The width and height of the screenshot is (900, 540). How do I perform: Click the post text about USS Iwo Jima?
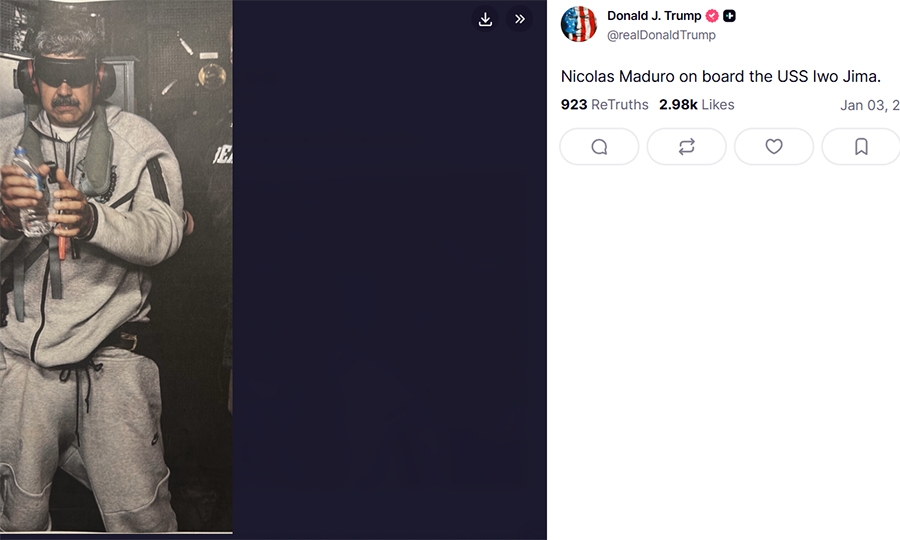pos(720,76)
